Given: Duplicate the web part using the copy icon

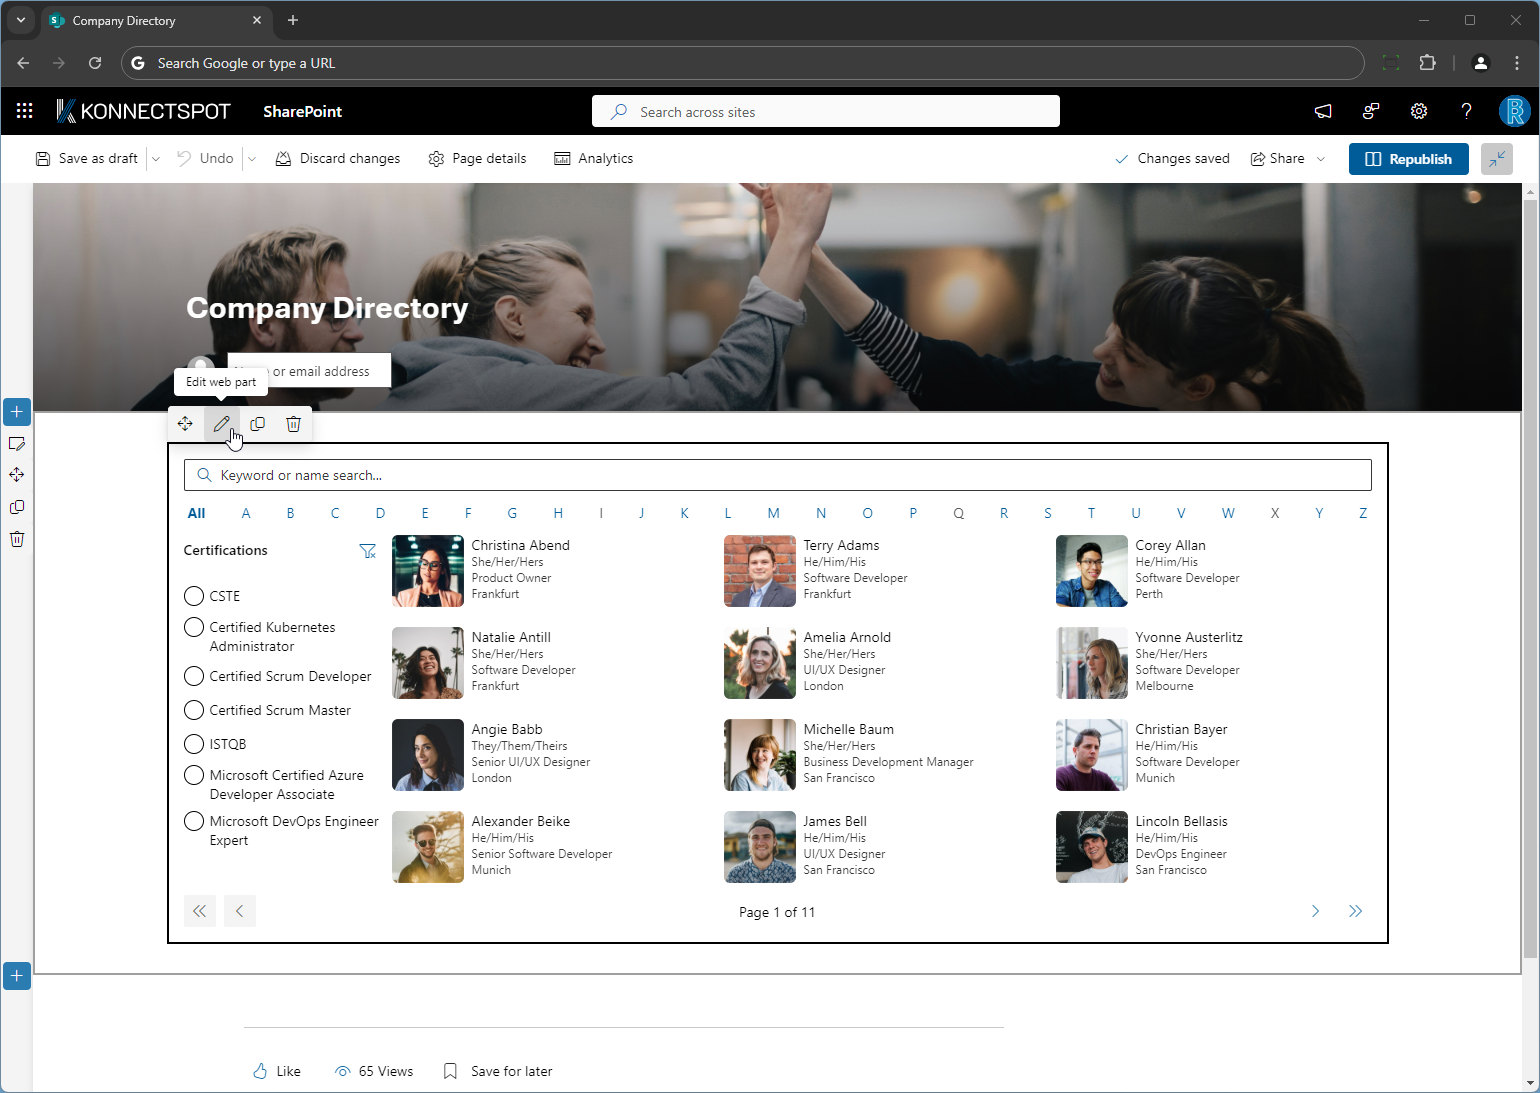Looking at the screenshot, I should [257, 424].
